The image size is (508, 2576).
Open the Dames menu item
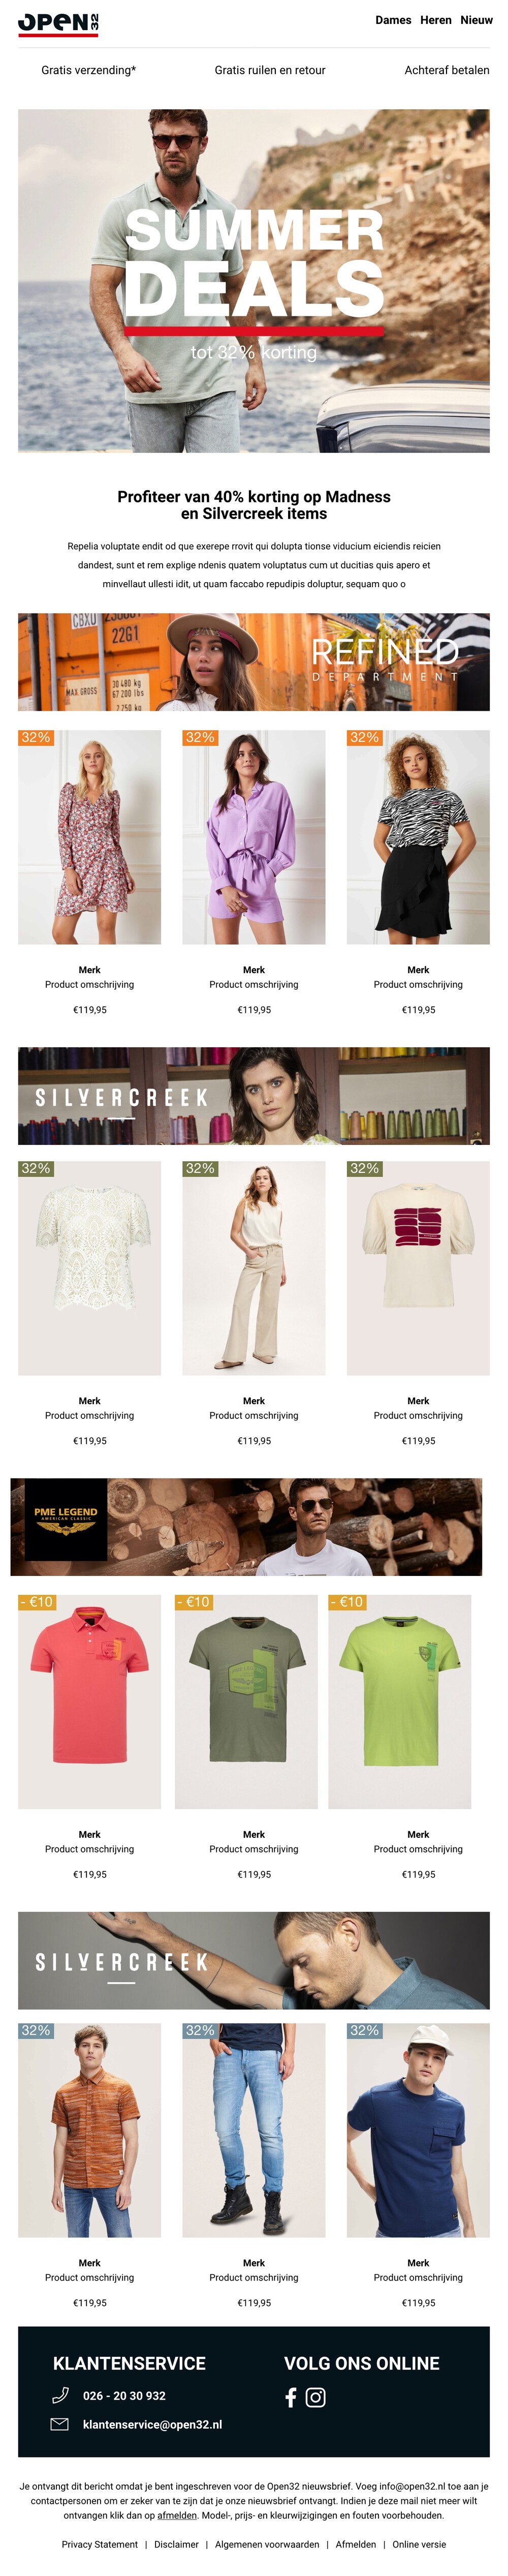tap(393, 20)
